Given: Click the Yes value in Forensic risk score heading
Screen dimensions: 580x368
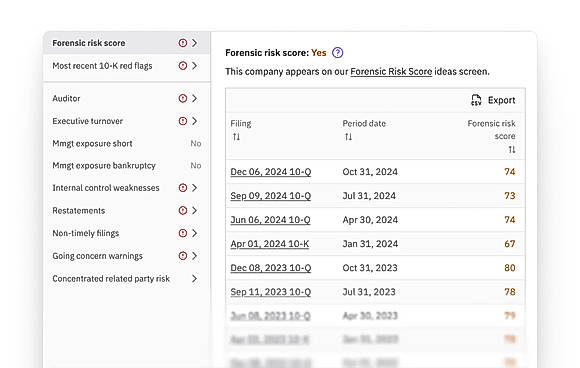Looking at the screenshot, I should (318, 53).
